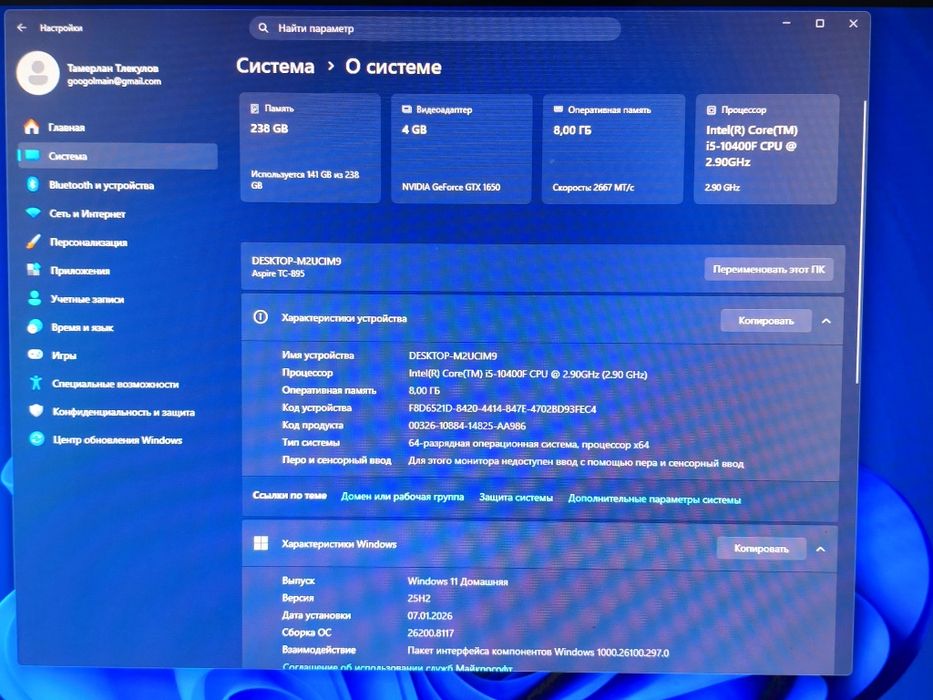The height and width of the screenshot is (700, 933).
Task: Open the Время и язык globe icon
Action: 35,326
